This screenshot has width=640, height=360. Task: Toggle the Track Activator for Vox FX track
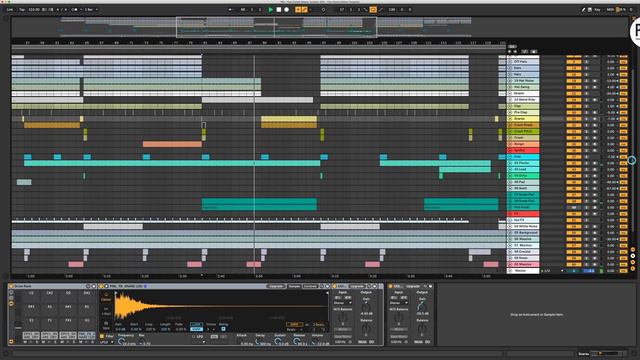(x=573, y=220)
